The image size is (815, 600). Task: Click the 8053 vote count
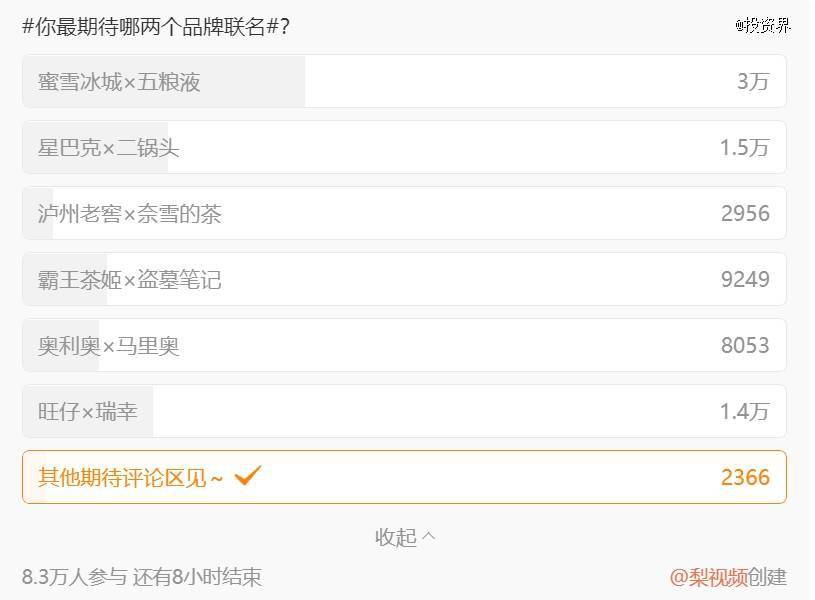pos(745,346)
